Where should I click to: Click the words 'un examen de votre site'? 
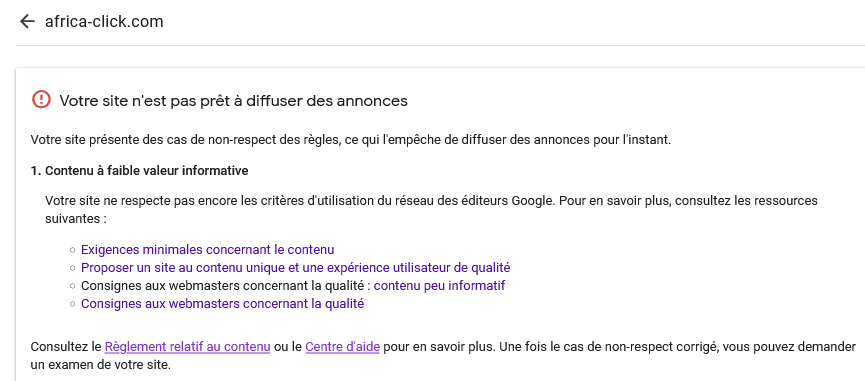click(101, 365)
